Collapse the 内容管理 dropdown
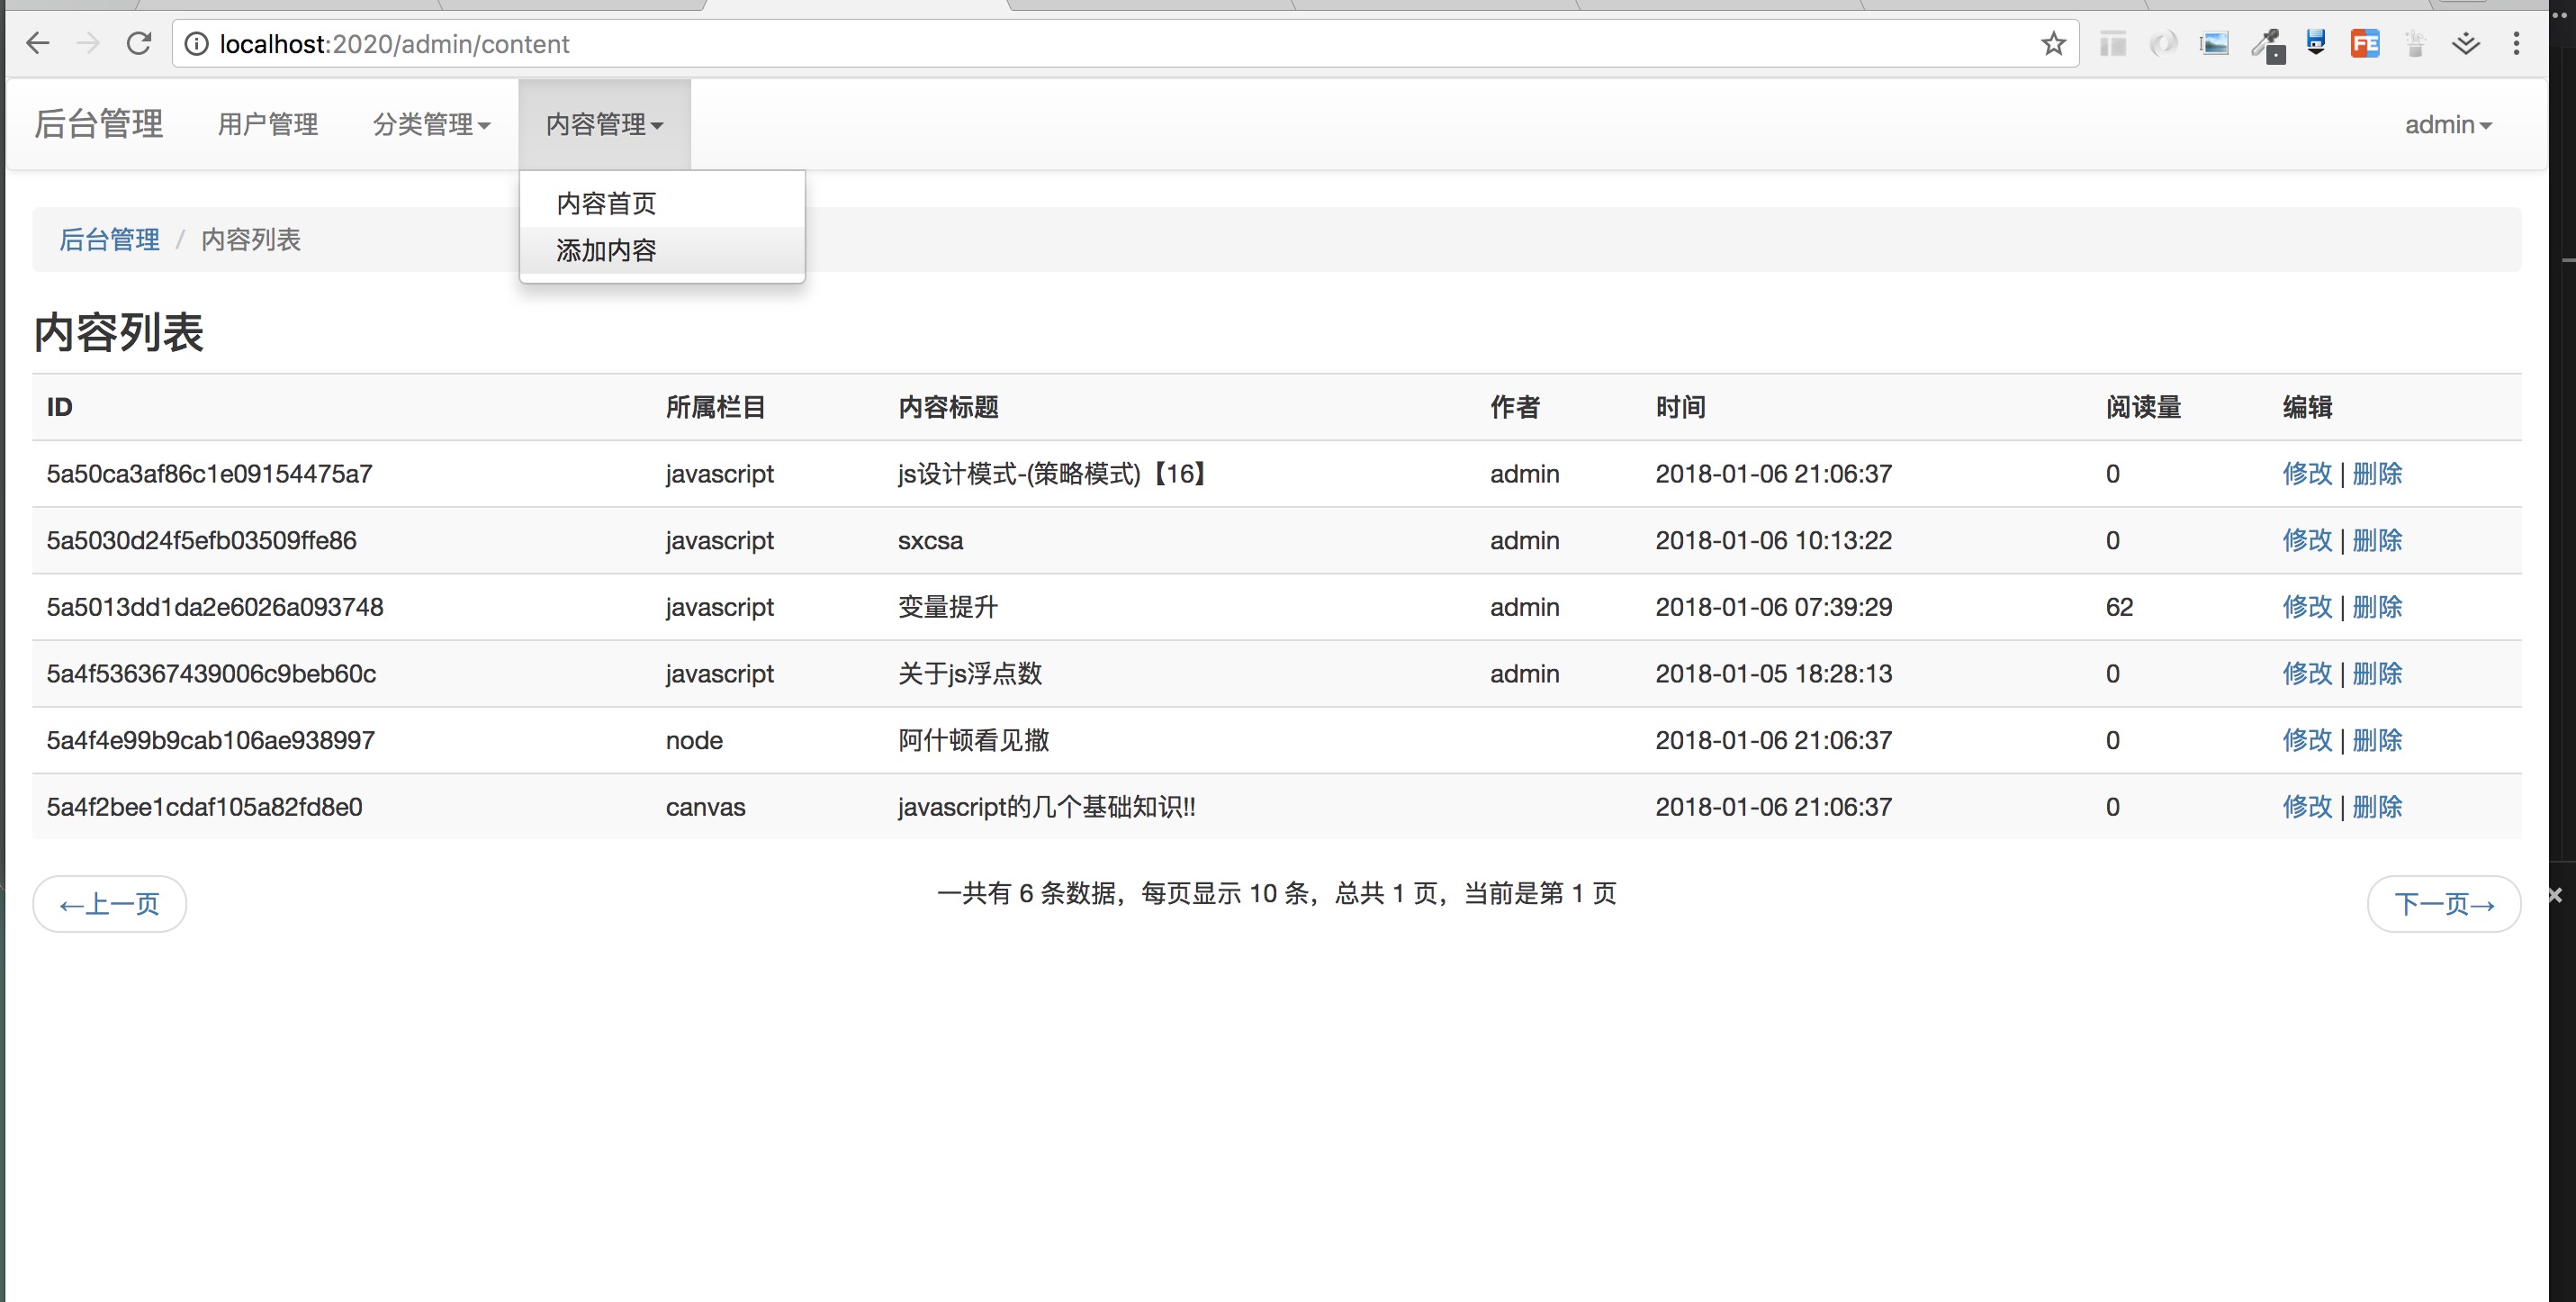The width and height of the screenshot is (2576, 1302). pos(604,125)
